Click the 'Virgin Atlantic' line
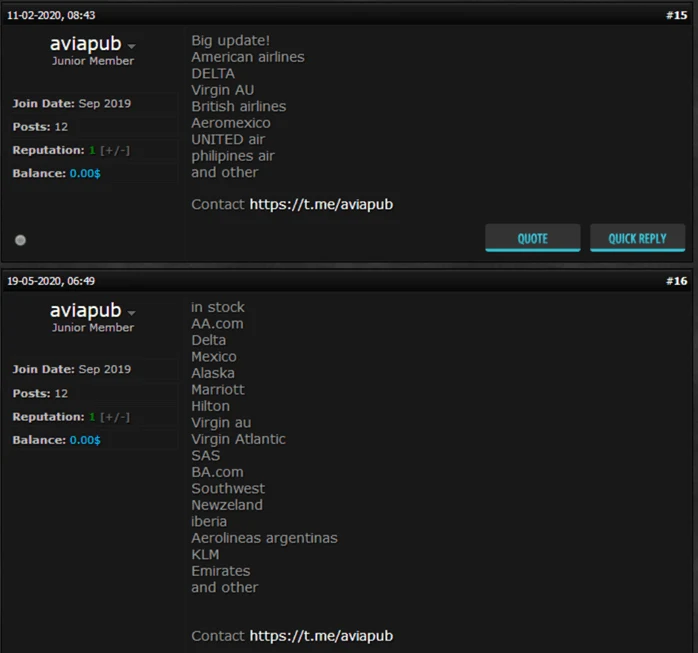698x653 pixels. click(x=239, y=439)
